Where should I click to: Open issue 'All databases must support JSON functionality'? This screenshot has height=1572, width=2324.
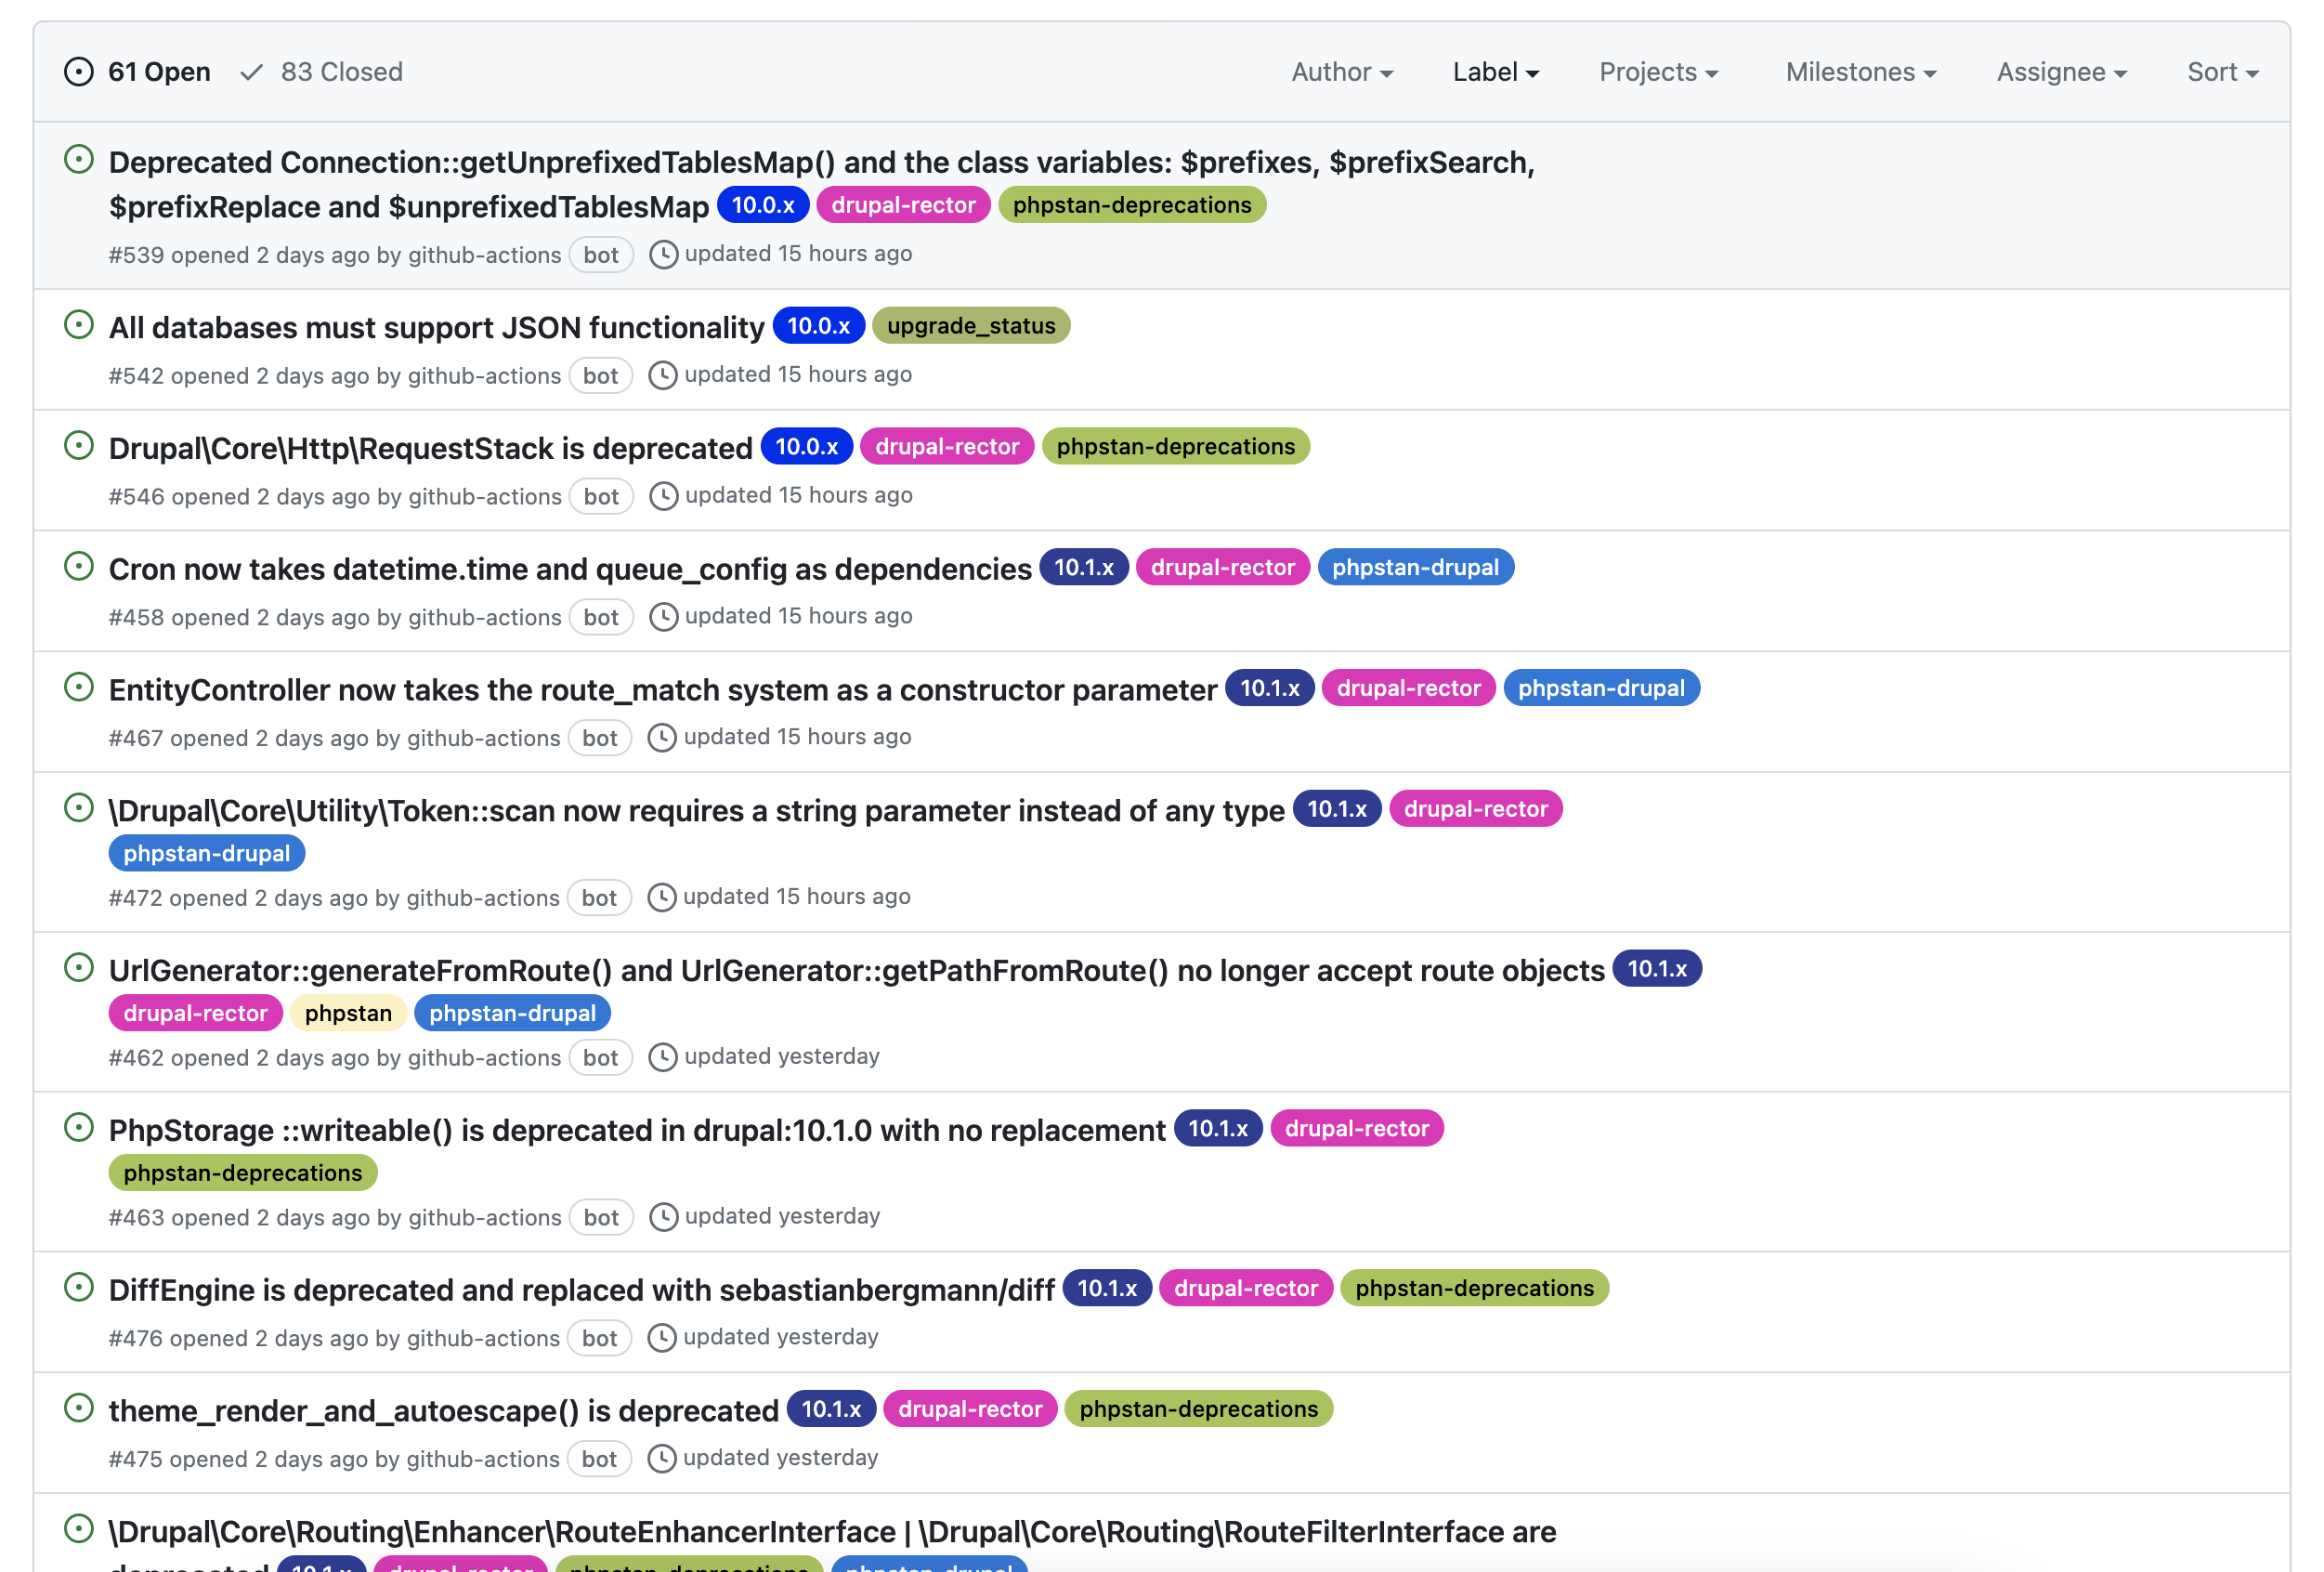click(x=436, y=327)
